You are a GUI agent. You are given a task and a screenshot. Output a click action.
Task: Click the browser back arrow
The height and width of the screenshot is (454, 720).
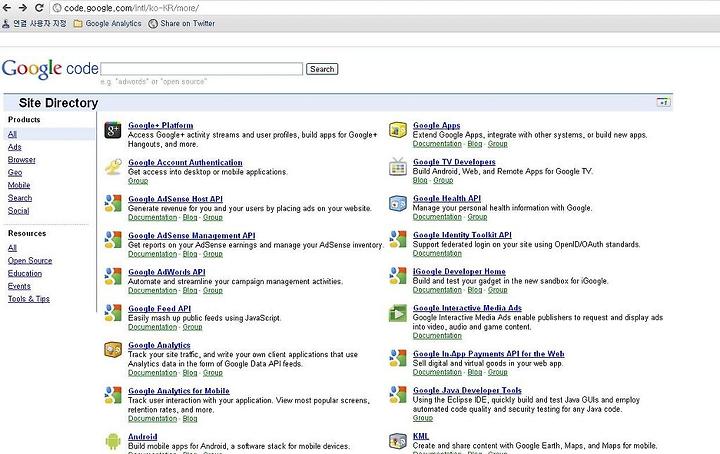[7, 8]
